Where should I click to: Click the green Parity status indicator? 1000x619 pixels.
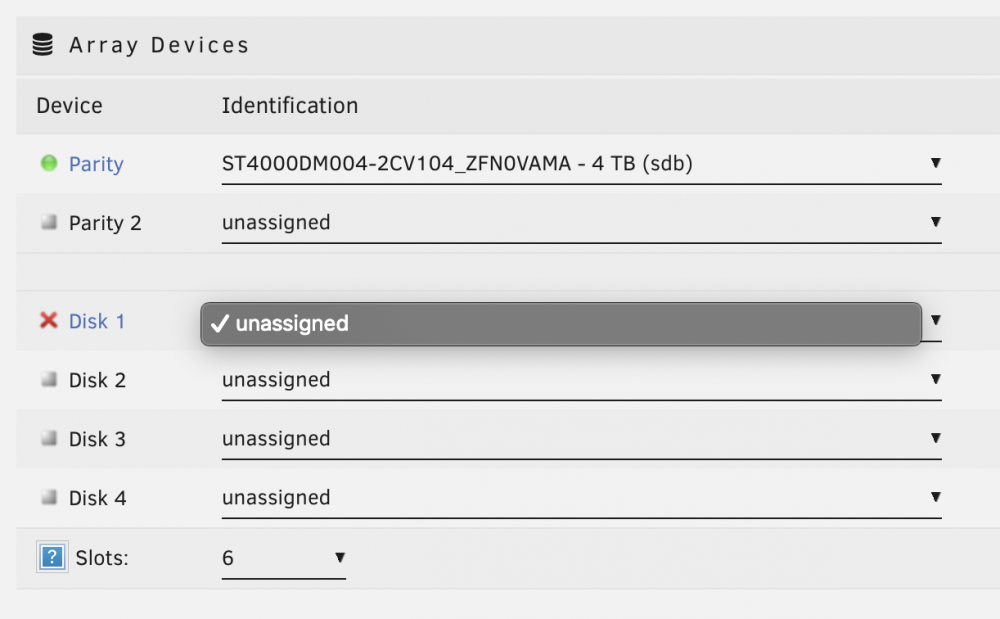point(49,163)
